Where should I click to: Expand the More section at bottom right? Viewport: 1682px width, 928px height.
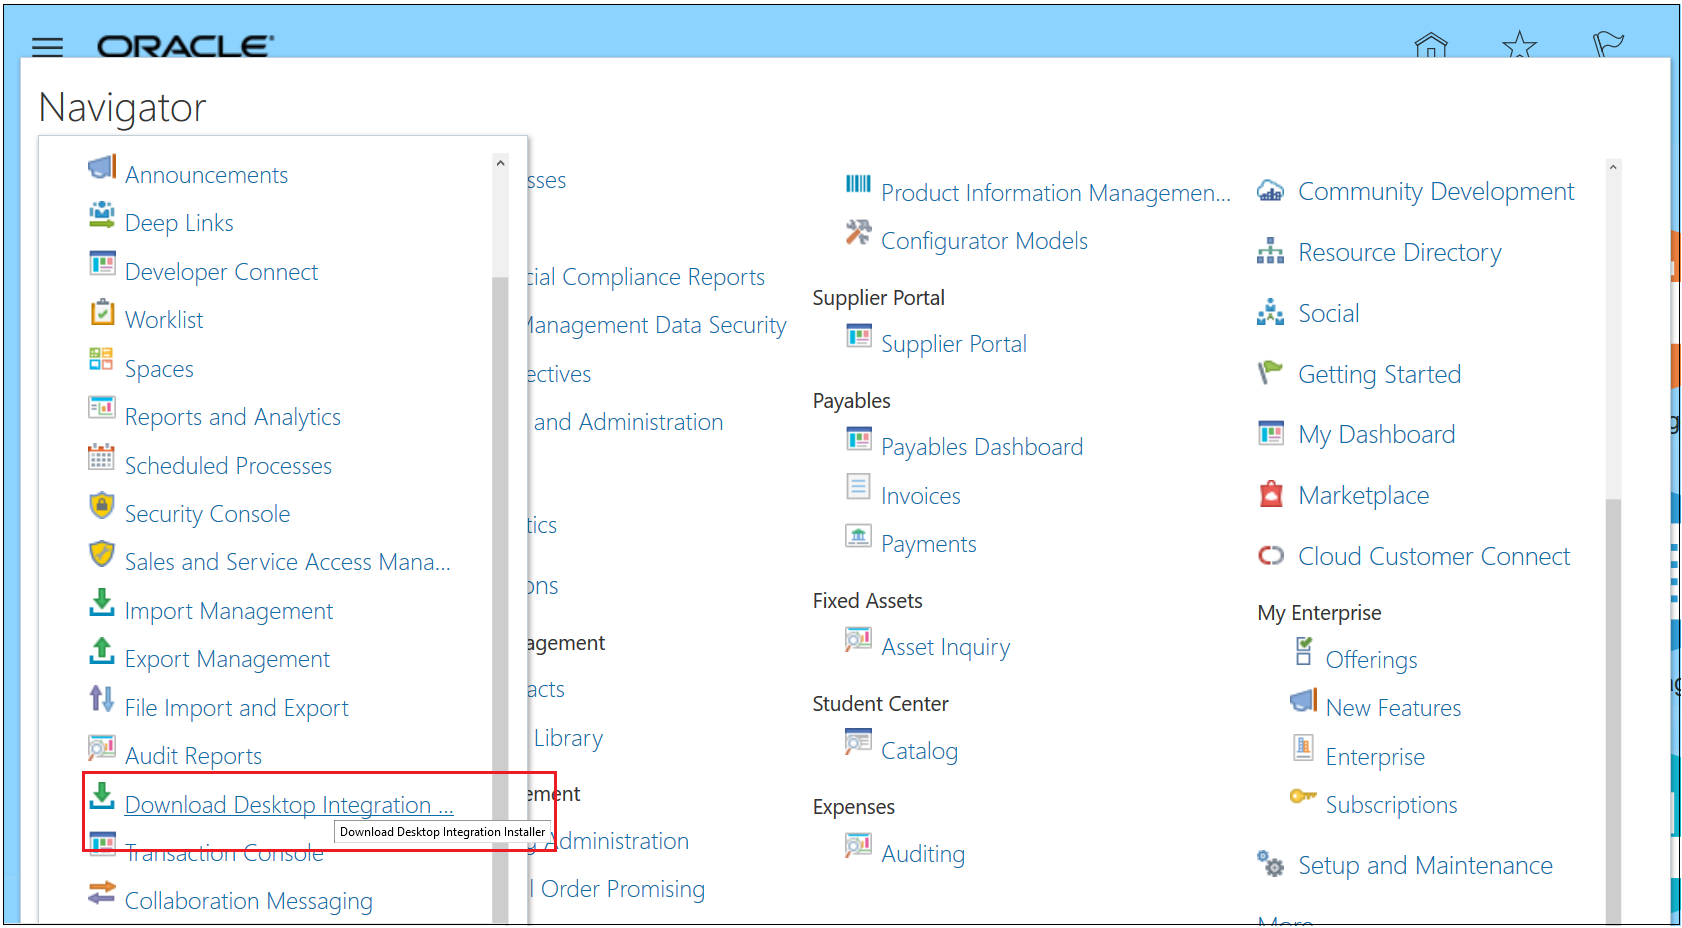[1286, 920]
